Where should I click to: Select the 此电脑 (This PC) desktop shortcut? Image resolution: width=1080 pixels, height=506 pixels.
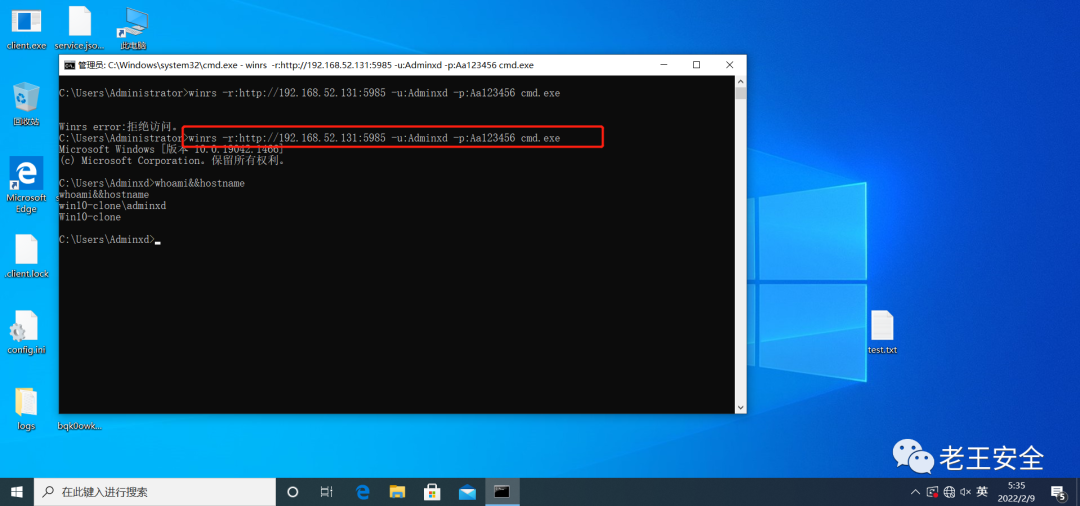point(133,28)
